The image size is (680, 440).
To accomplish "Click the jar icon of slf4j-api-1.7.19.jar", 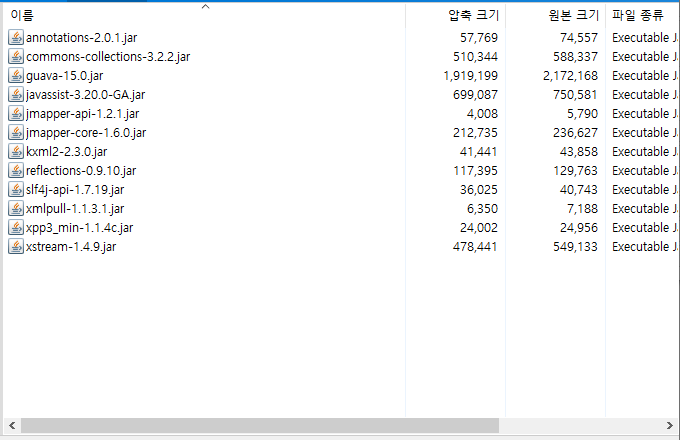I will 16,189.
